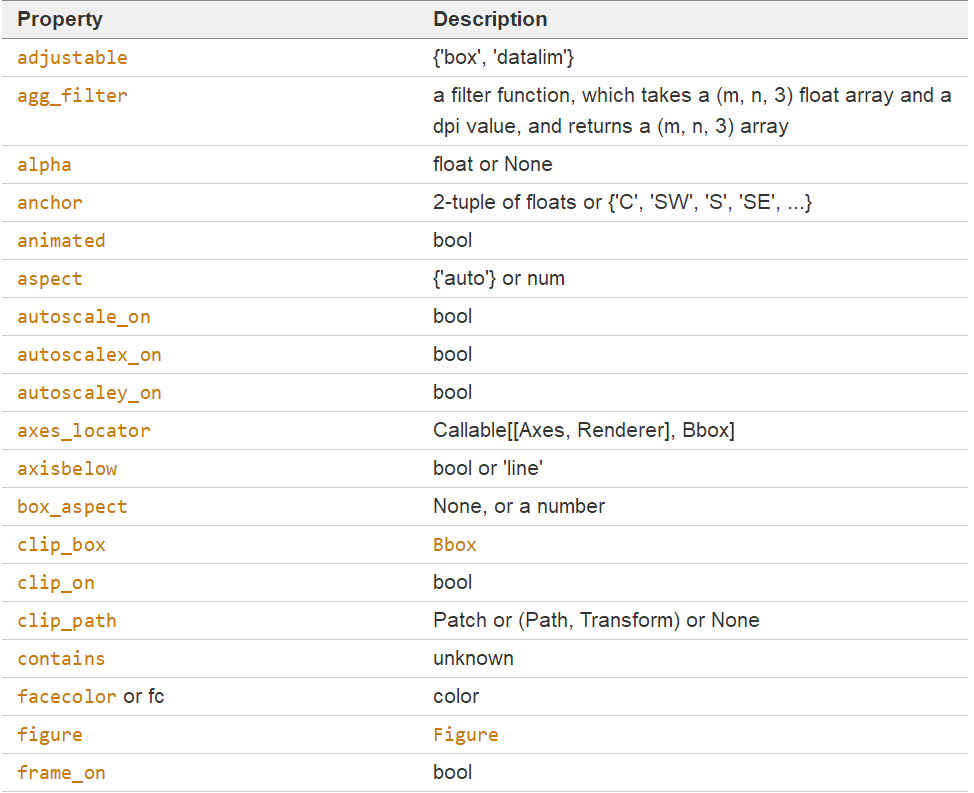Click the Figure description link
Viewport: 974px width, 793px height.
click(466, 735)
